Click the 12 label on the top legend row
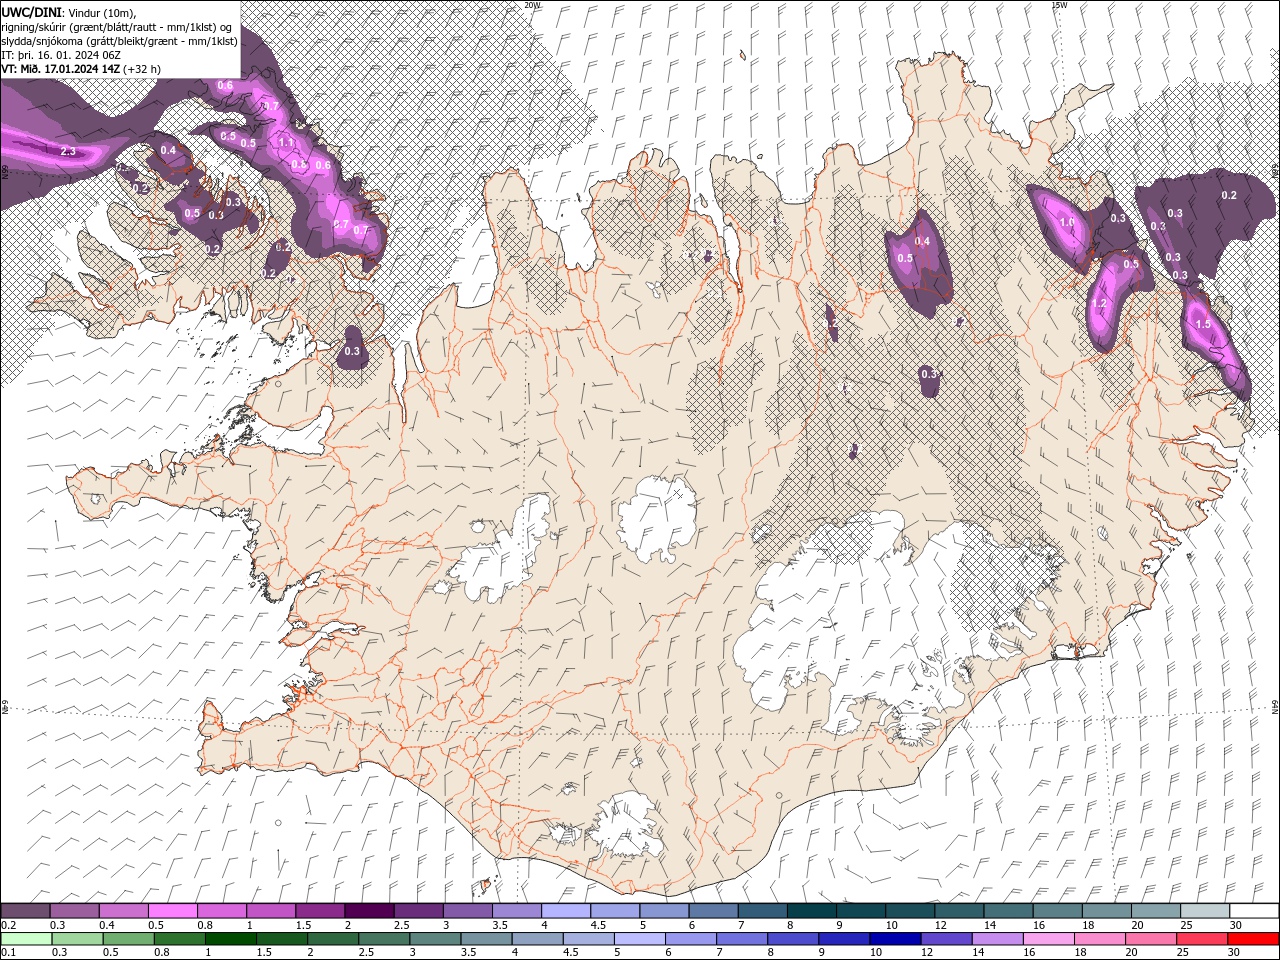The image size is (1280, 960). (x=941, y=925)
